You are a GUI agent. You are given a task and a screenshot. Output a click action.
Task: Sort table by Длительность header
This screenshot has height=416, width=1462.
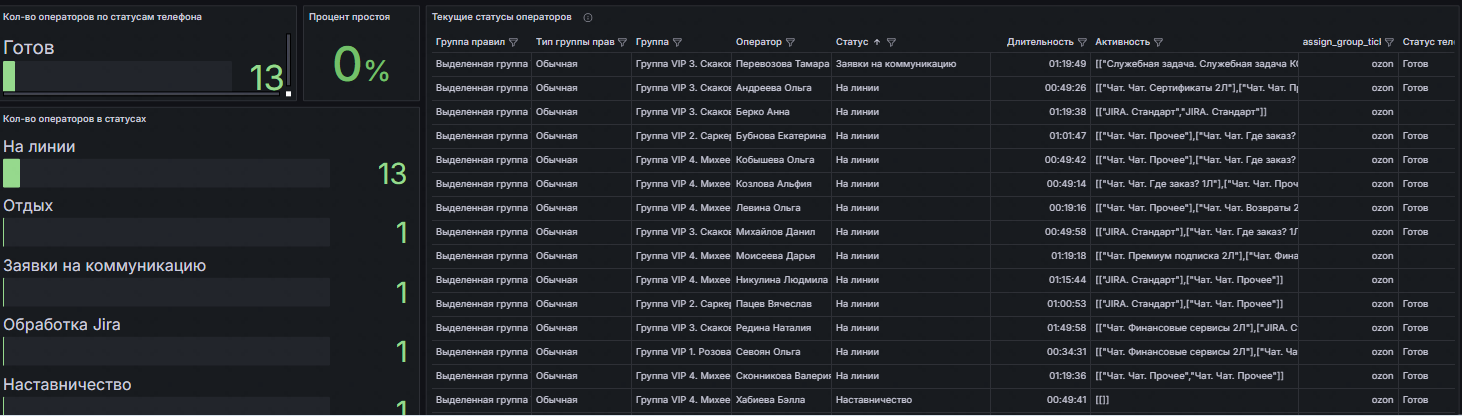[1039, 42]
